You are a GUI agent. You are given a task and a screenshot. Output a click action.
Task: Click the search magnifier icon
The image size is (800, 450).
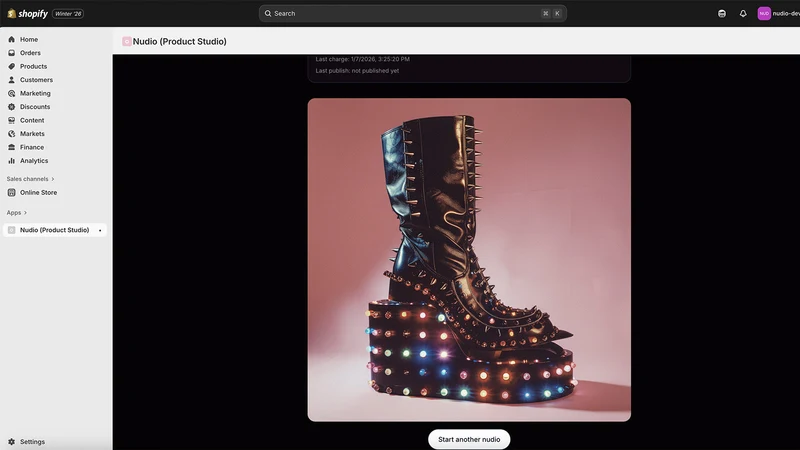pyautogui.click(x=268, y=14)
